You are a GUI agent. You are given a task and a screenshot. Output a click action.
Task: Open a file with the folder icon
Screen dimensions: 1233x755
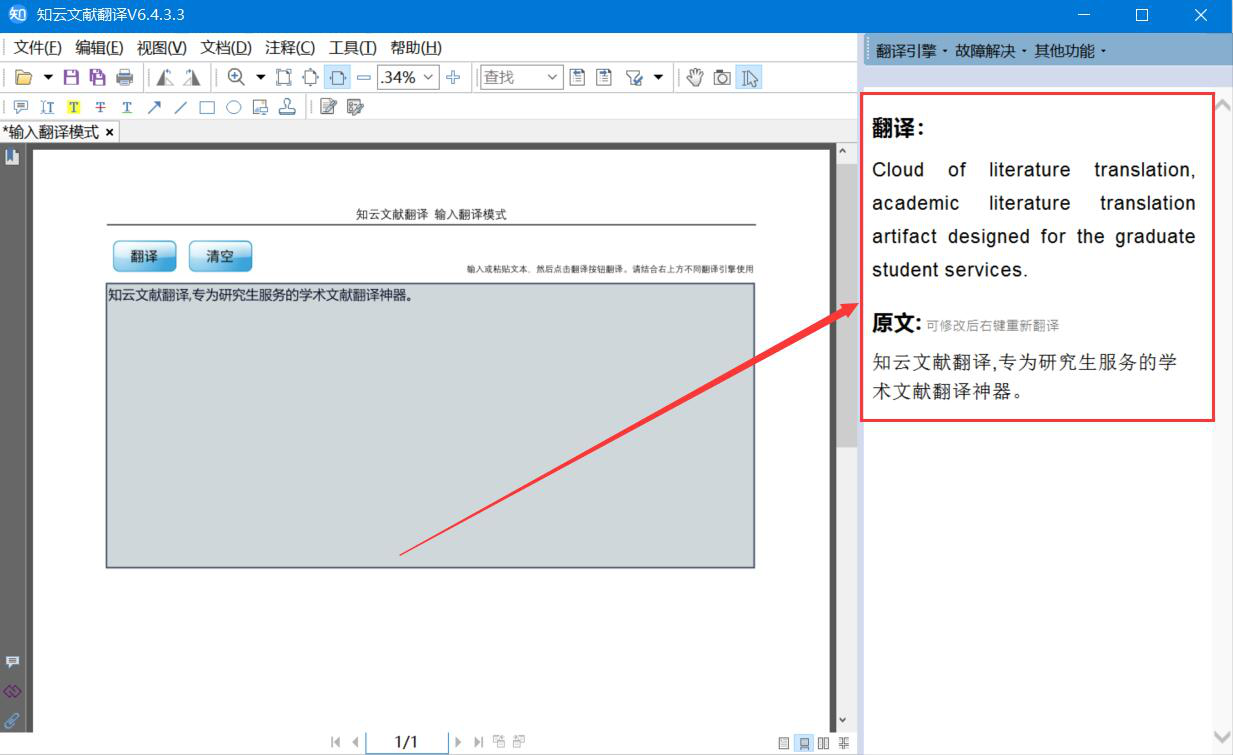pos(24,78)
